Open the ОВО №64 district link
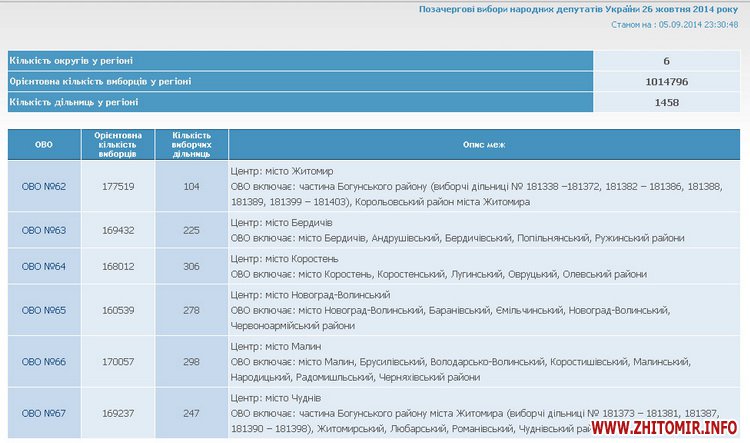750x443 pixels. [44, 266]
